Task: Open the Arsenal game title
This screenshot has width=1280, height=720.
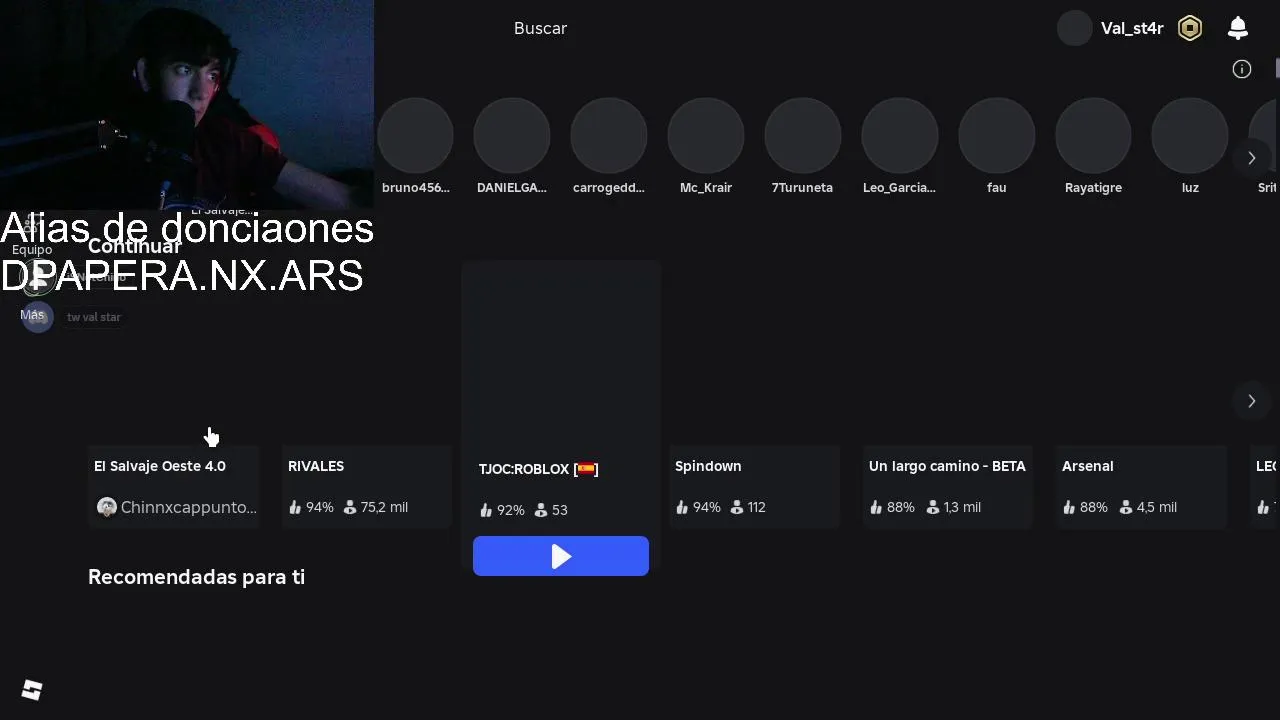Action: [1087, 466]
